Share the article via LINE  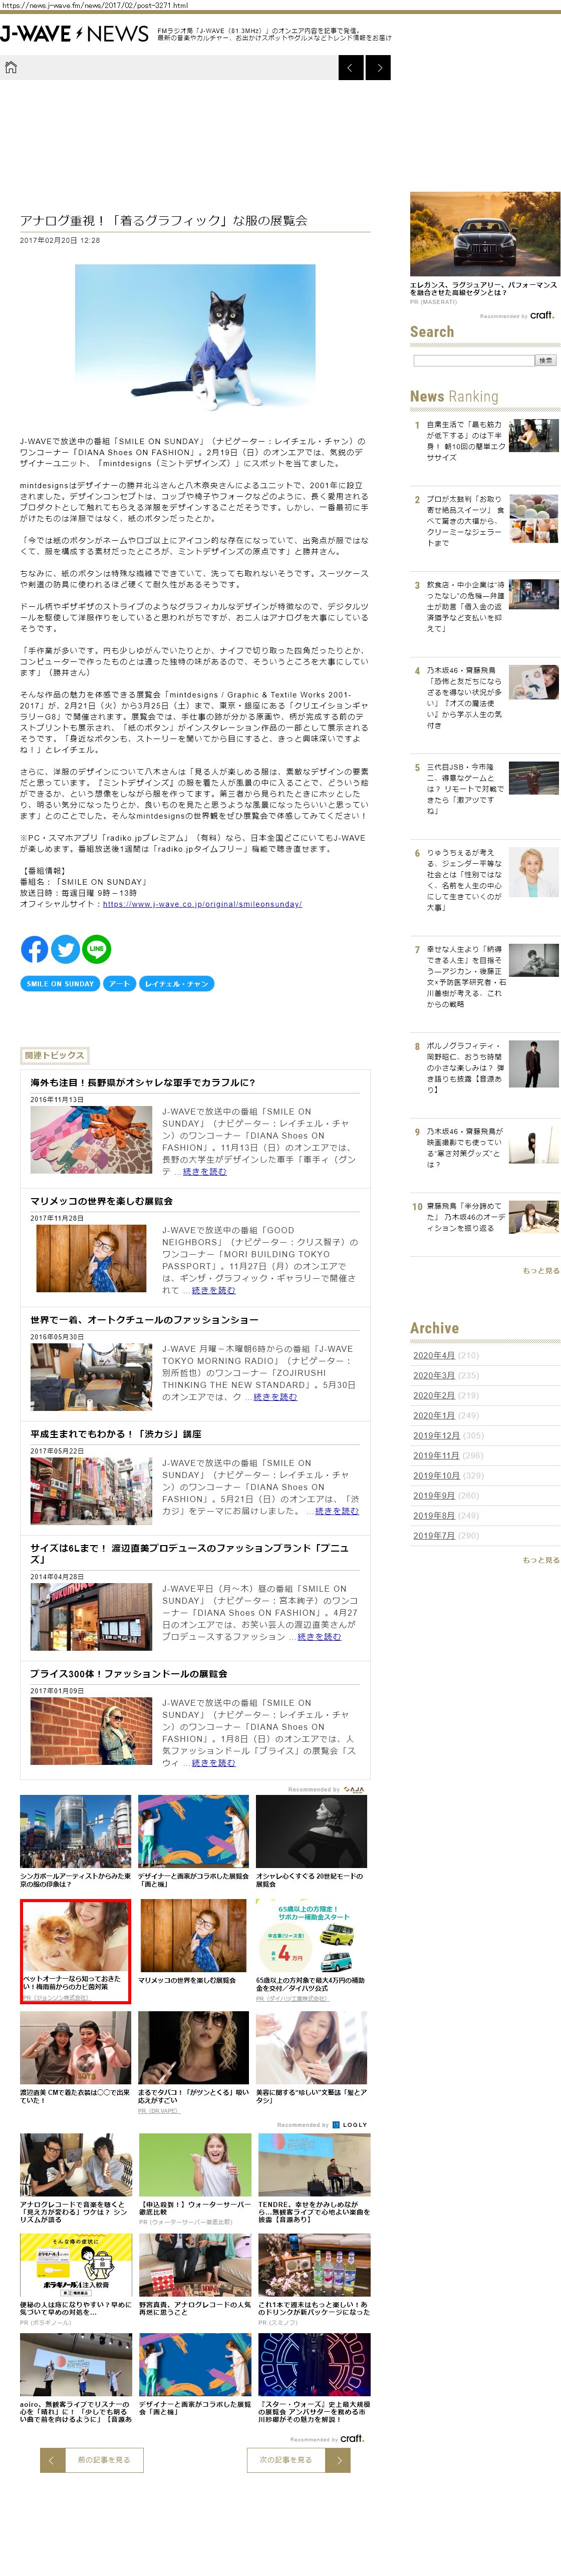click(x=96, y=949)
